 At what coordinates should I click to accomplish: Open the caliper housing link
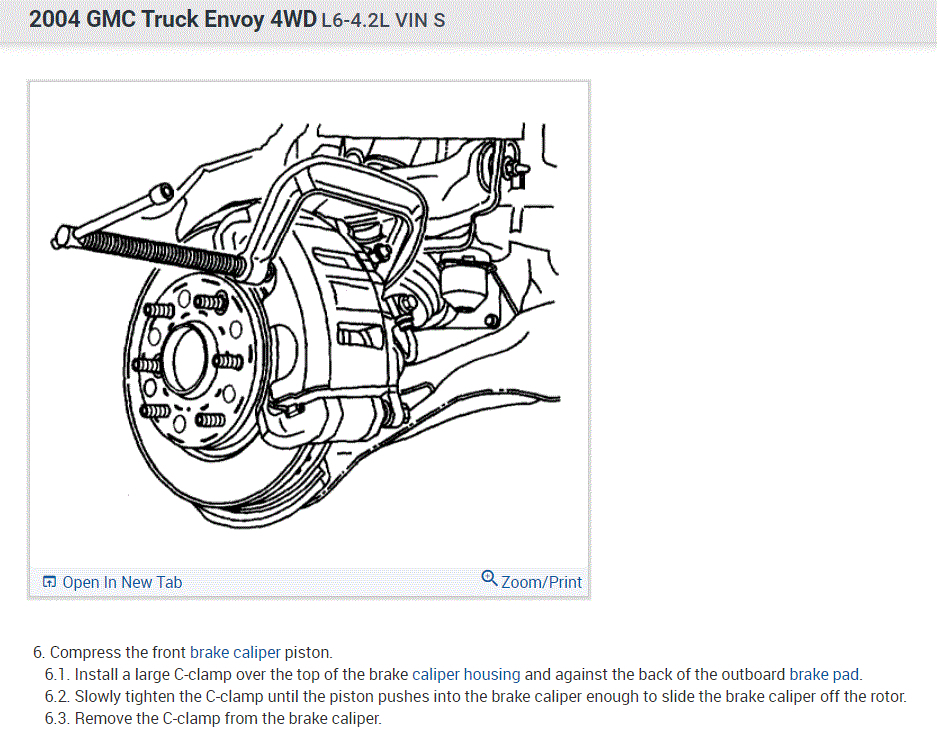click(x=466, y=675)
